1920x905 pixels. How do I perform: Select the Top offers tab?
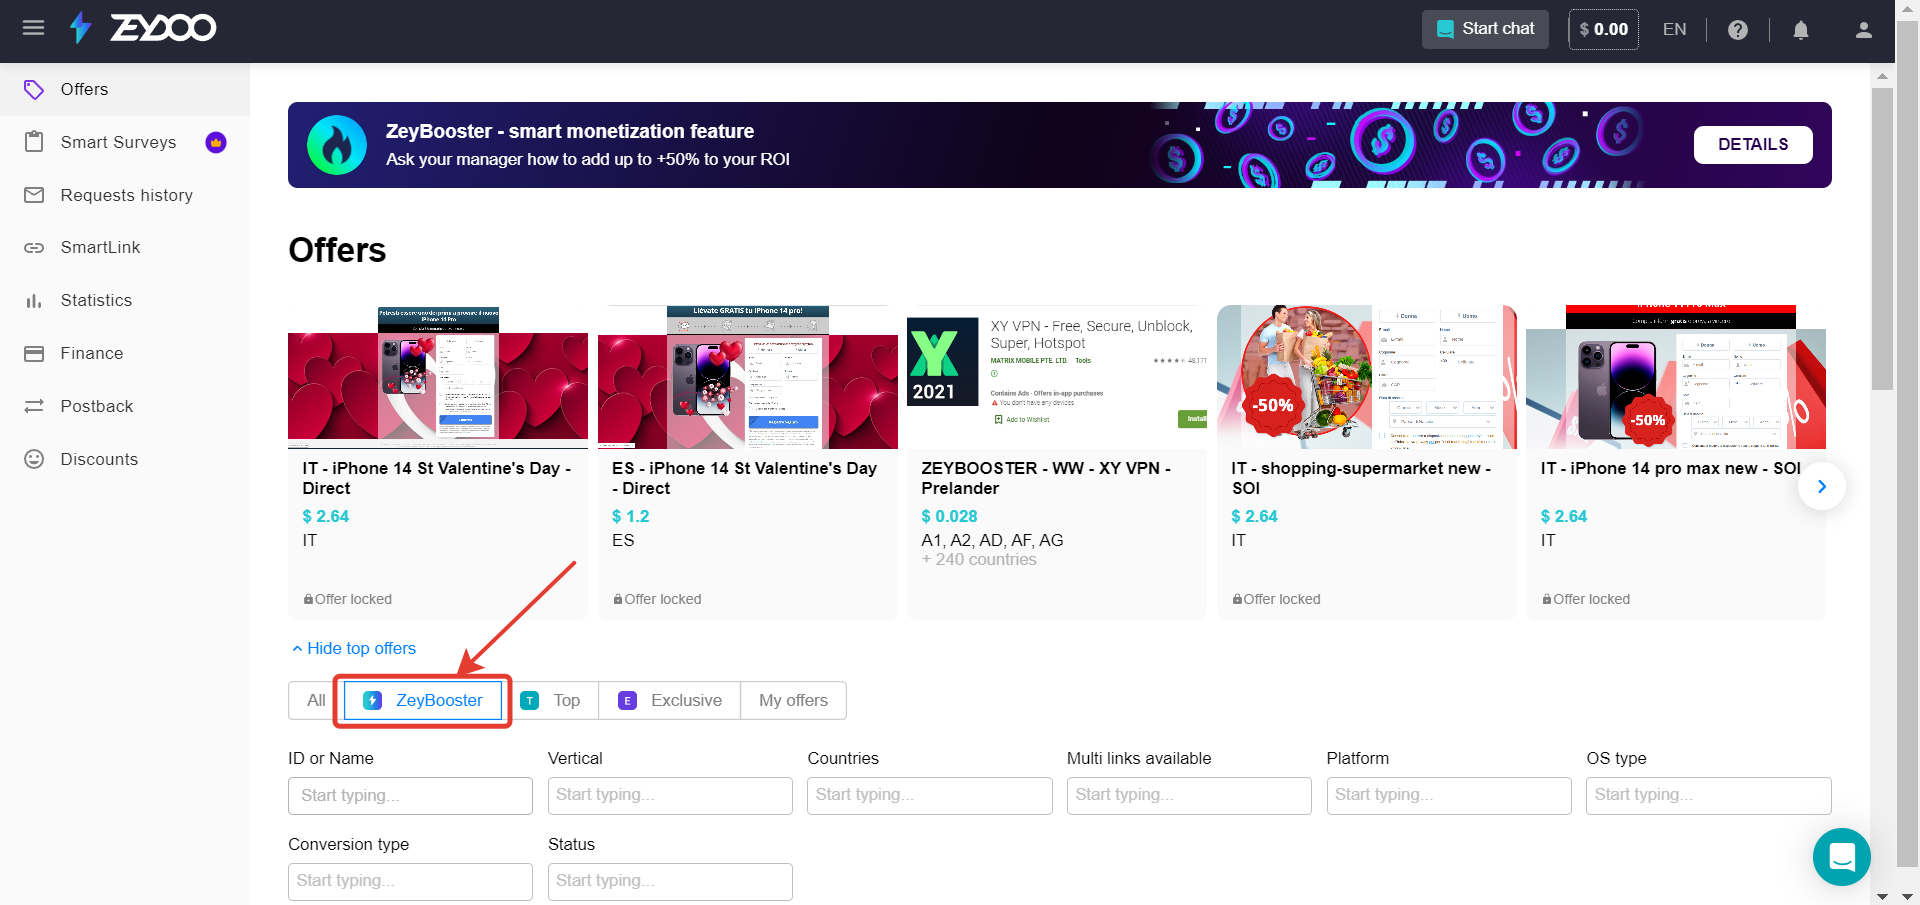pos(550,701)
